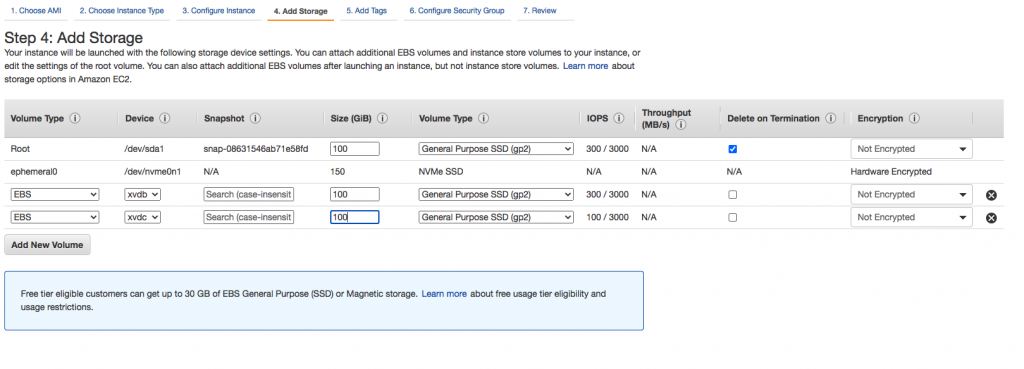Click the Root volume size input field
Image resolution: width=1024 pixels, height=369 pixels.
click(355, 149)
